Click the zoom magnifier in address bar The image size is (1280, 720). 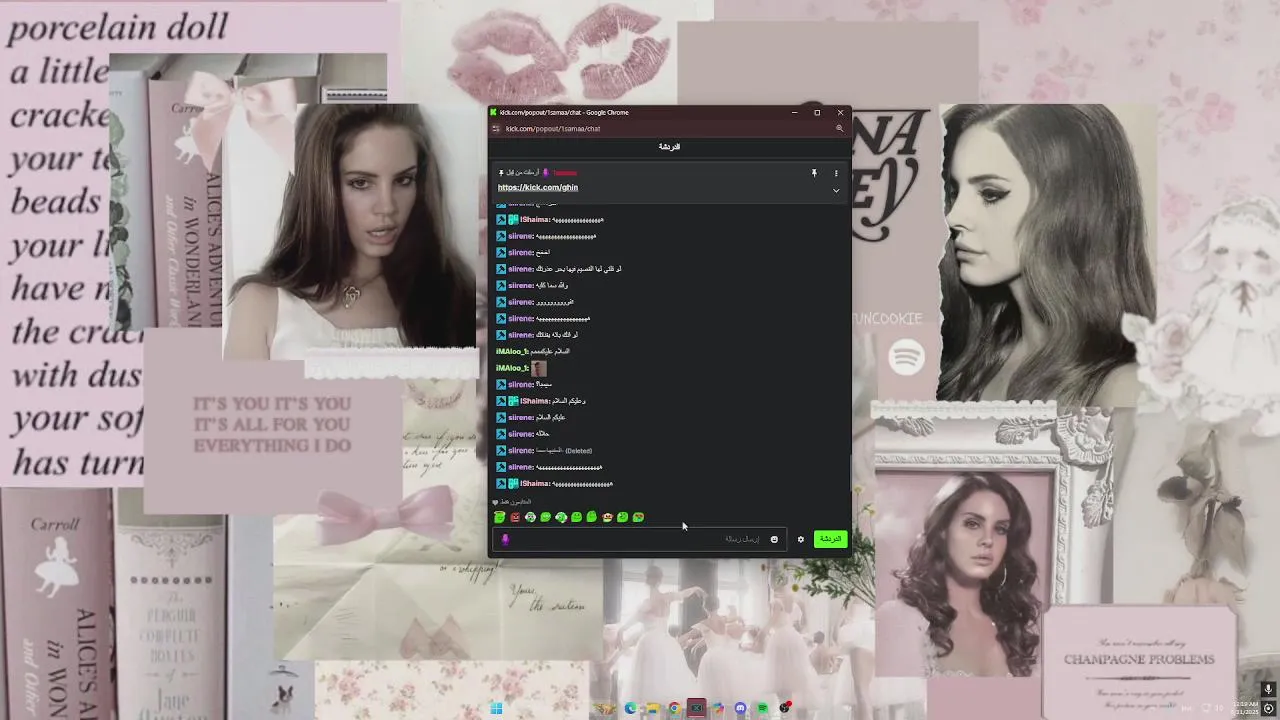coord(839,128)
